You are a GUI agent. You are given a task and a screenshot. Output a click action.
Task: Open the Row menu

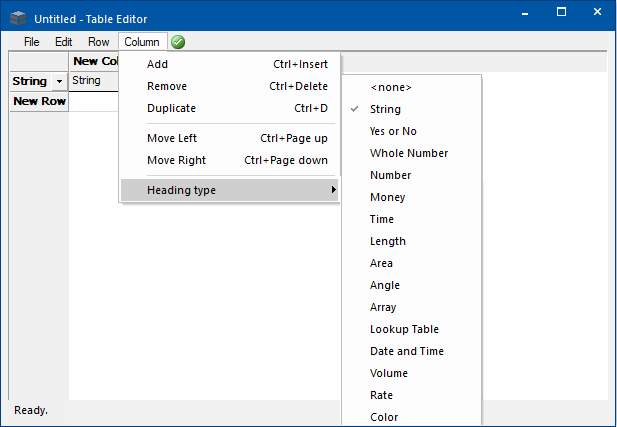click(x=98, y=42)
